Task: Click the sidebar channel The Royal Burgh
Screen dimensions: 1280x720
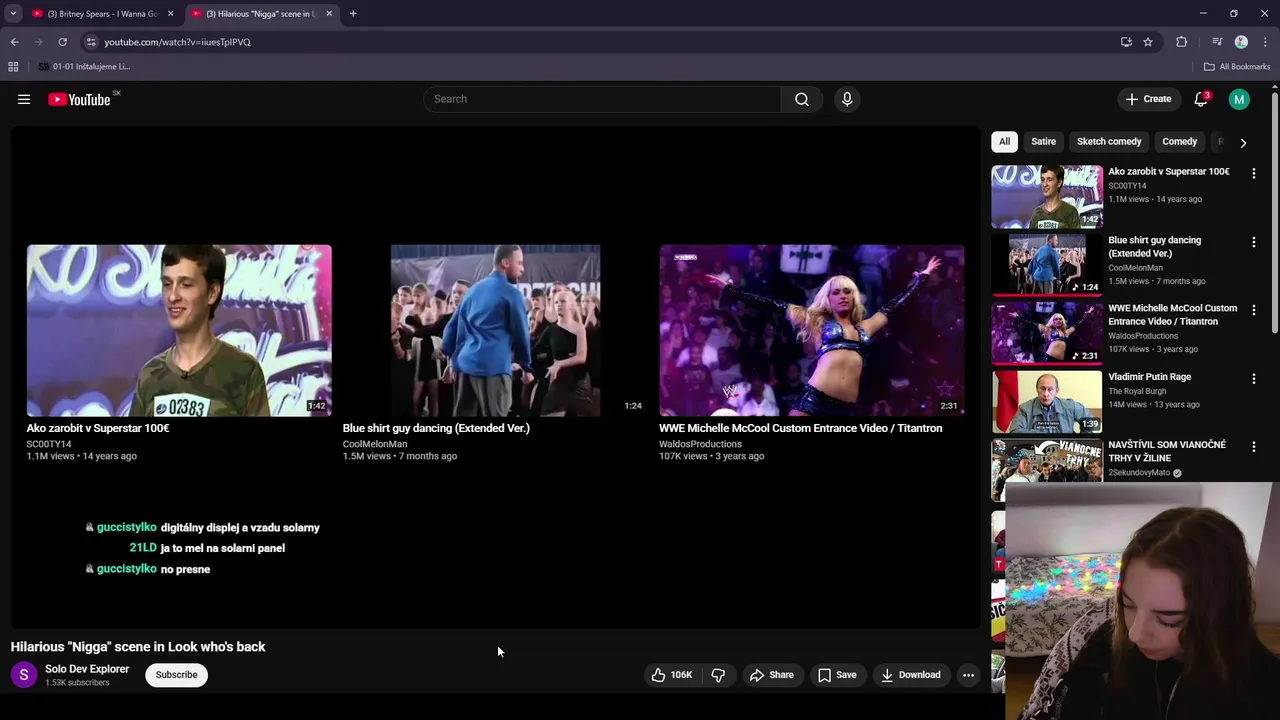Action: 1137,391
